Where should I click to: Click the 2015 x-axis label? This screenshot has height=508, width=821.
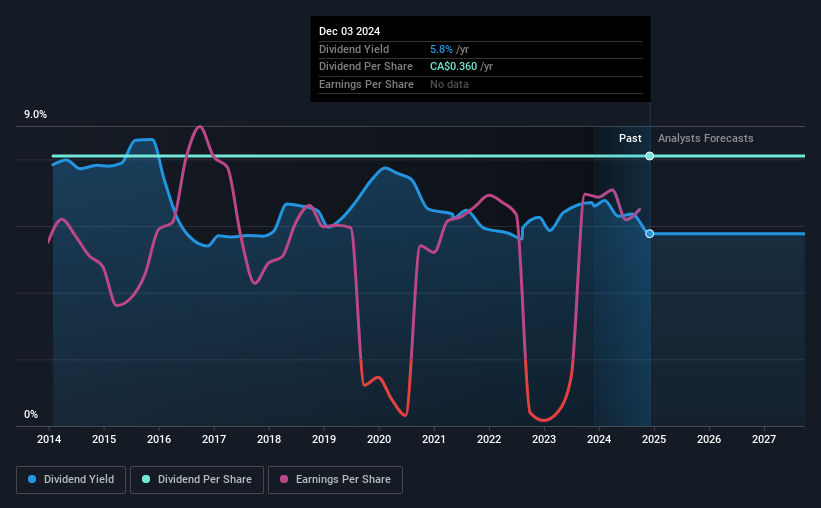[104, 439]
